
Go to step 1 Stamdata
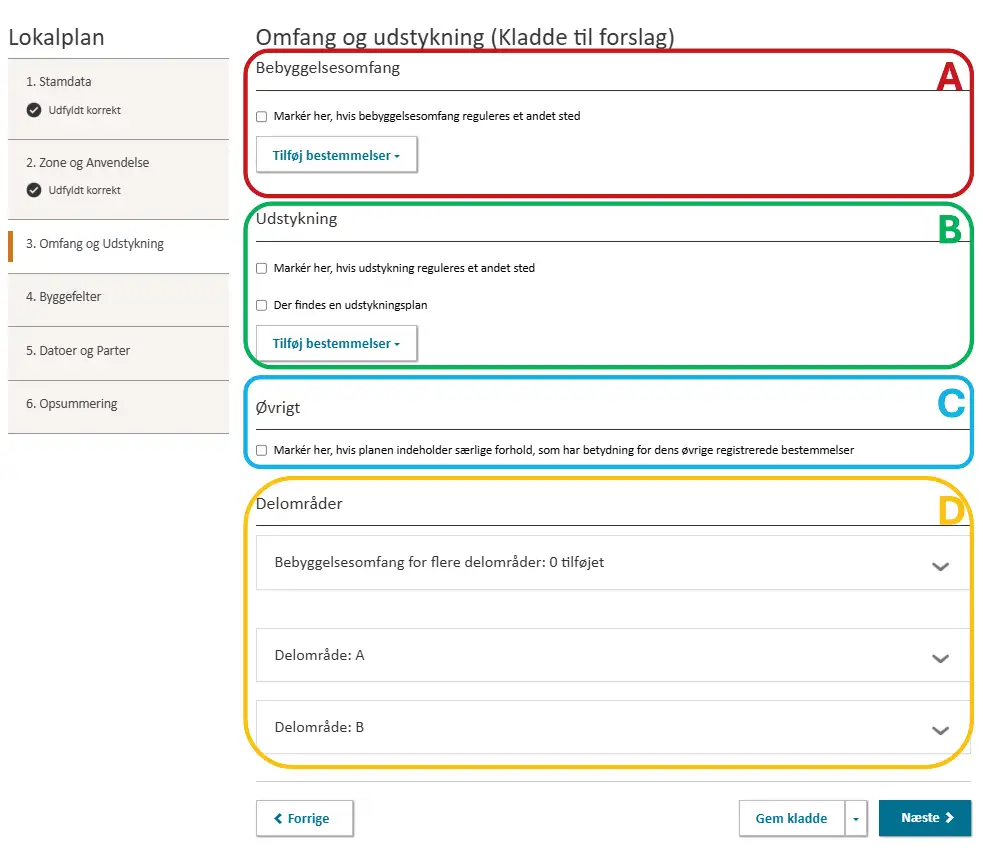[65, 82]
